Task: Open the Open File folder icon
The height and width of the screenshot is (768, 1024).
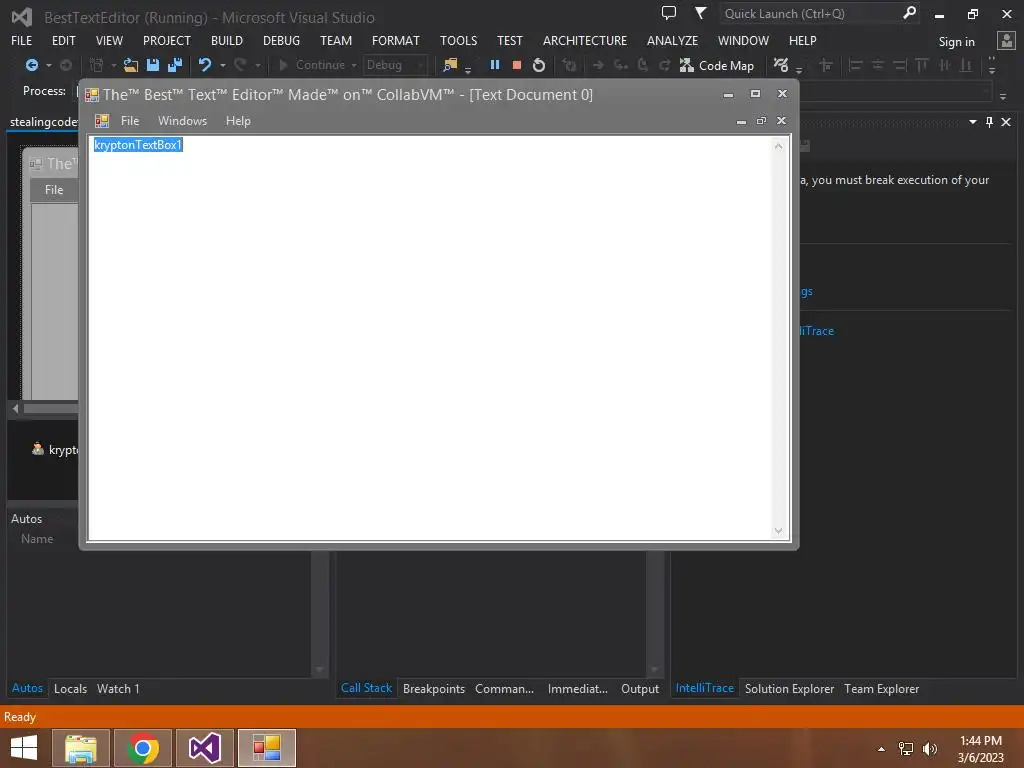Action: click(x=131, y=65)
